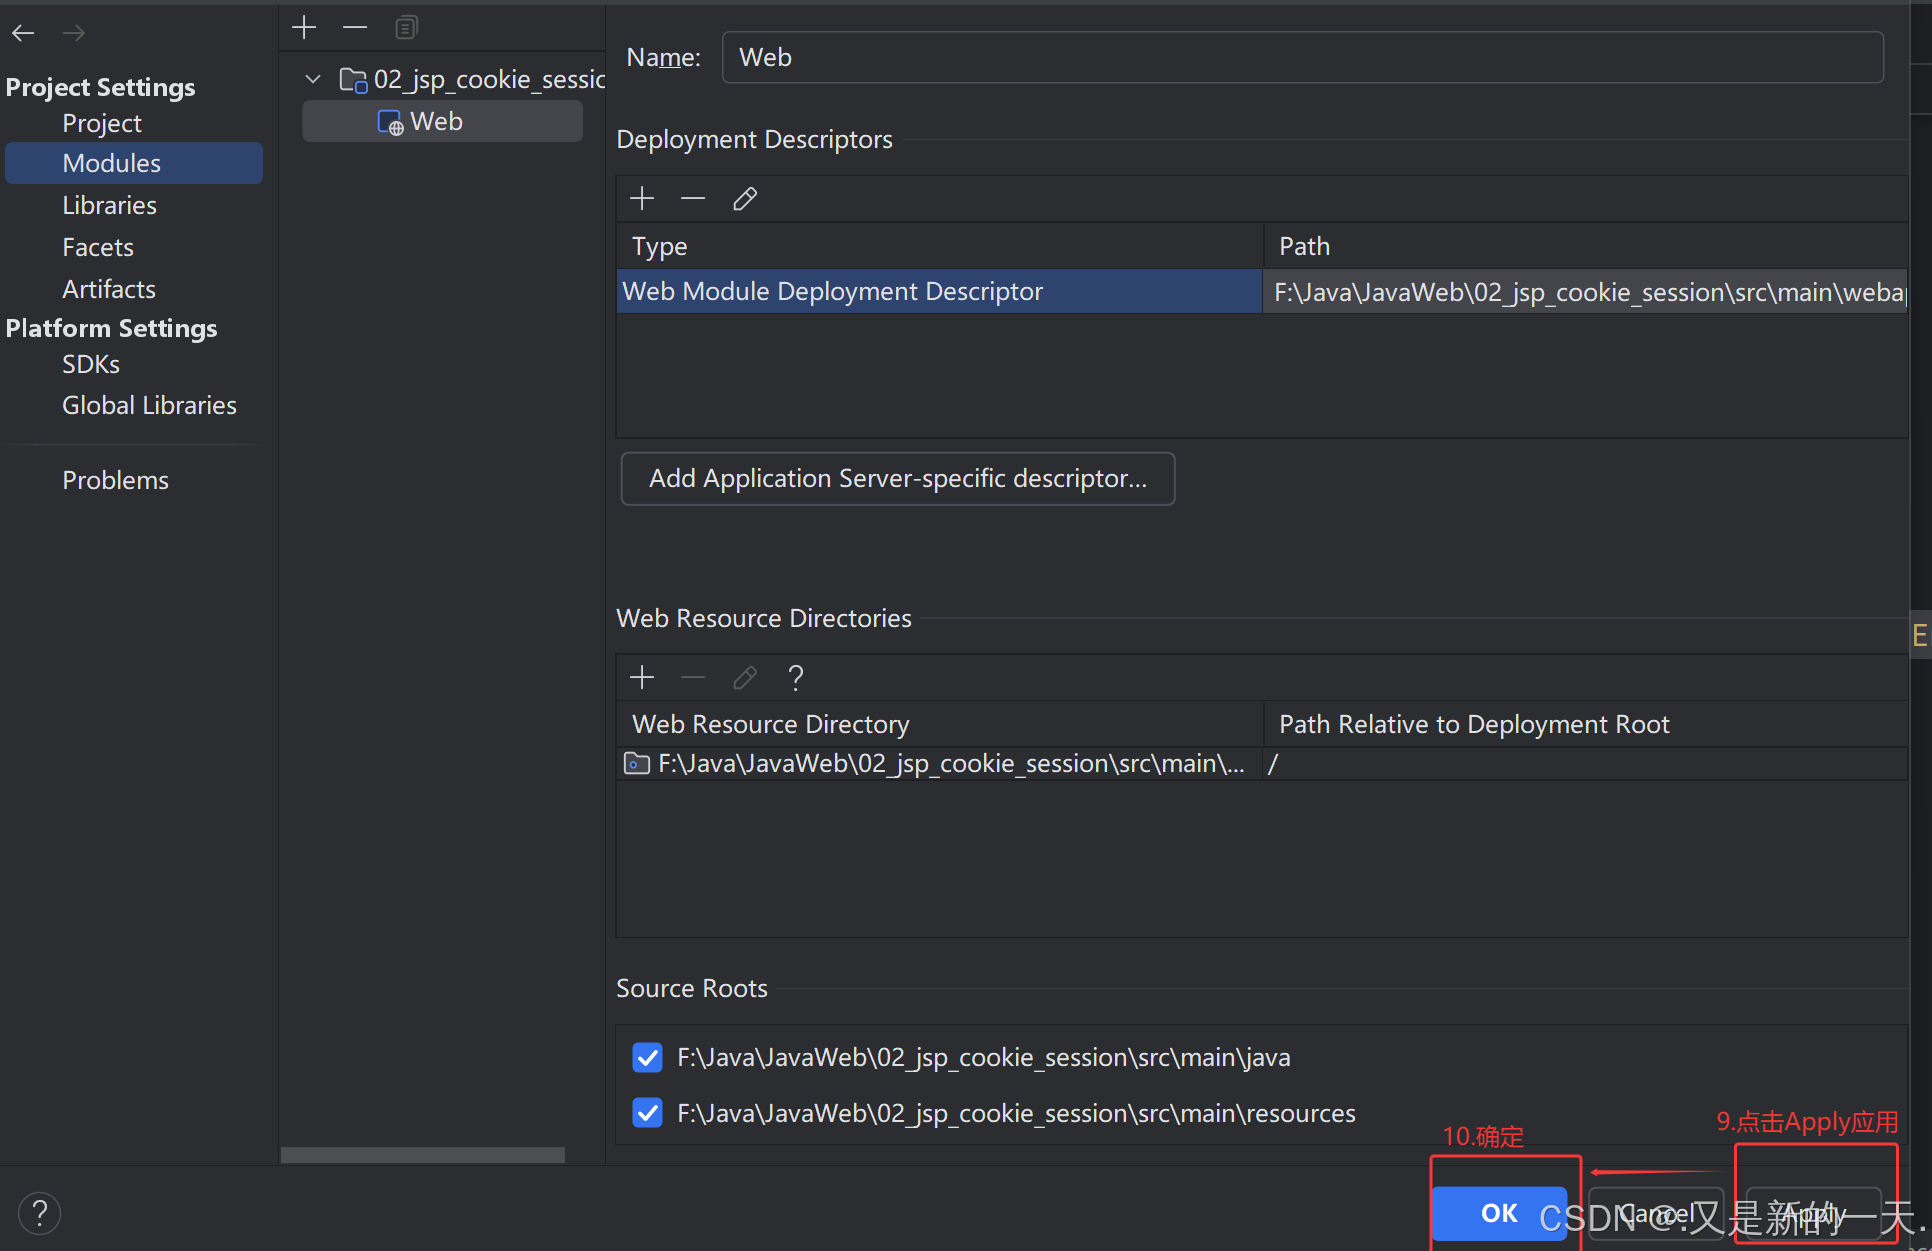This screenshot has height=1251, width=1932.
Task: Click the back navigation arrow
Action: [x=23, y=33]
